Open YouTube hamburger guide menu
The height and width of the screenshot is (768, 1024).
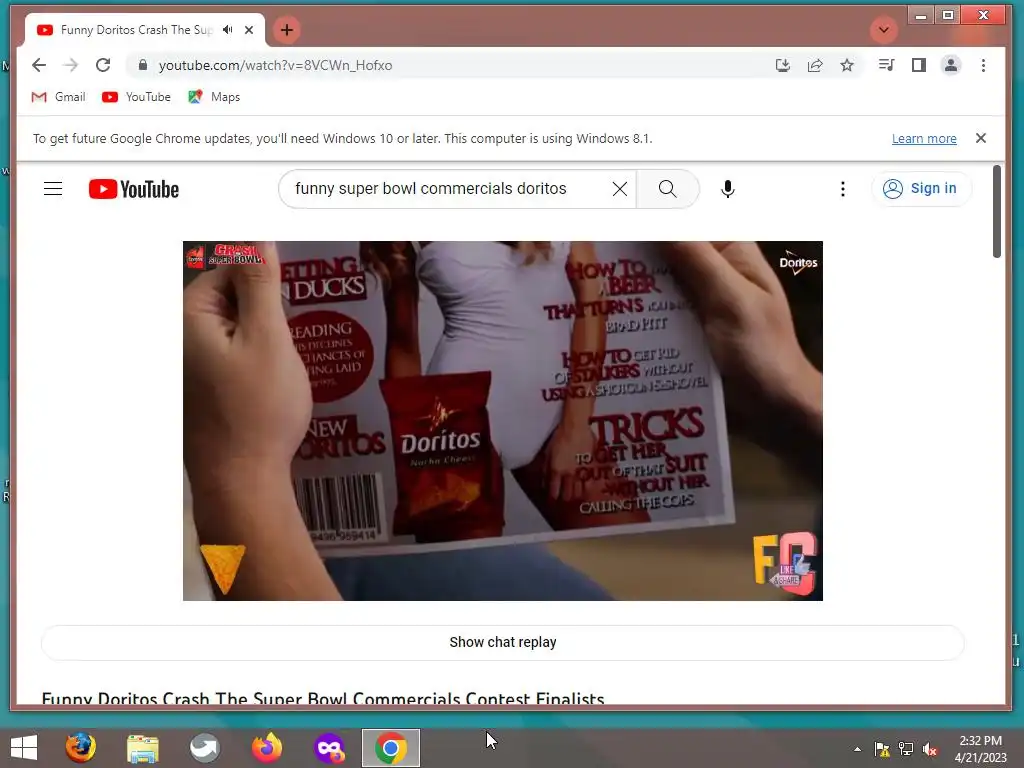click(53, 189)
